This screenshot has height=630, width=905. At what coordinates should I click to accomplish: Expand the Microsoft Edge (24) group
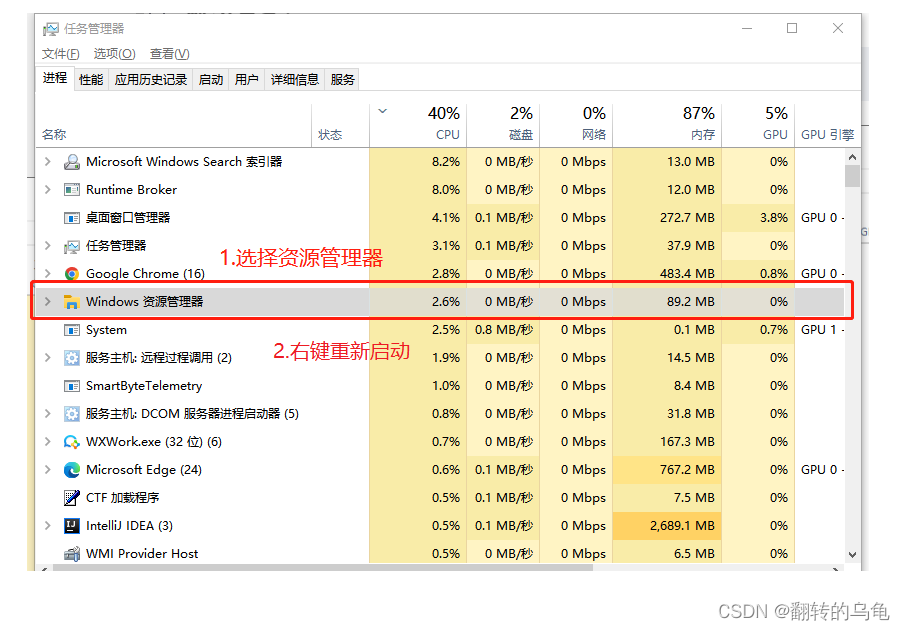[48, 470]
